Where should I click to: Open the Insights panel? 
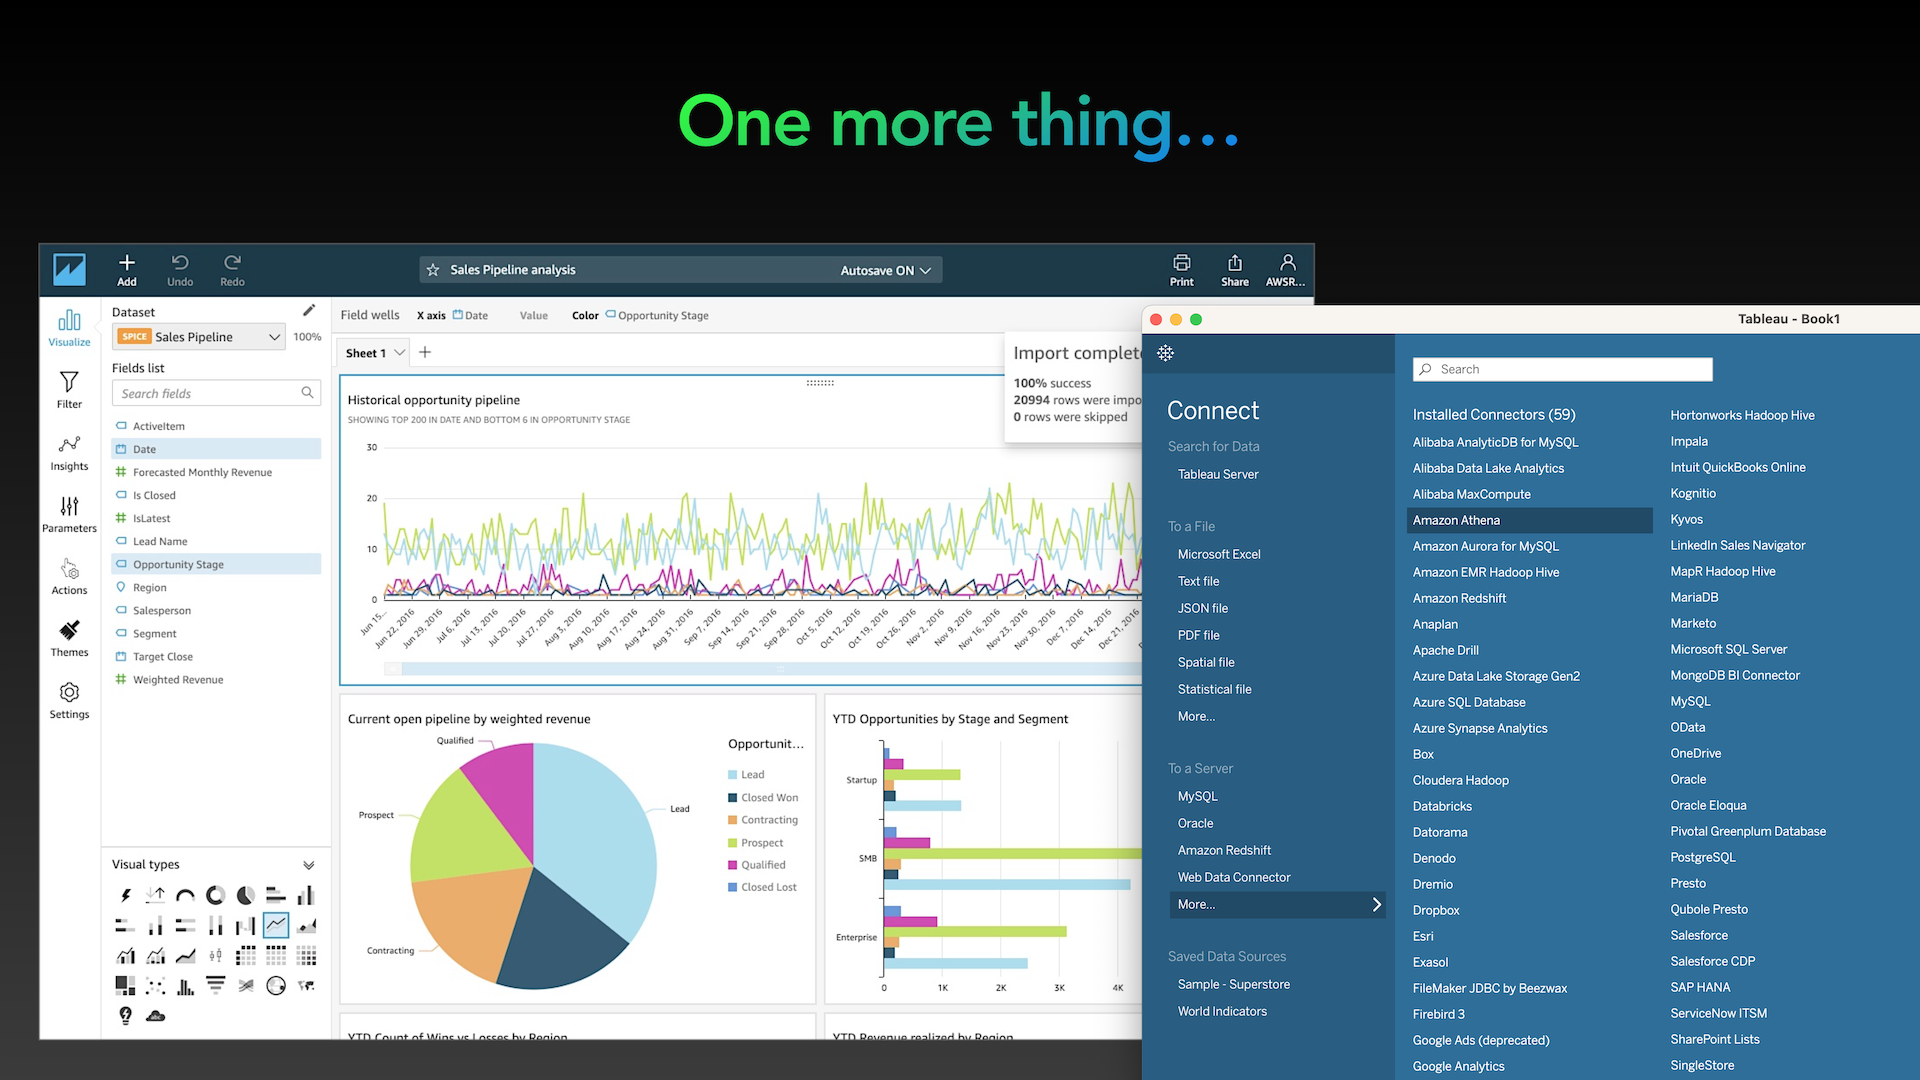point(69,451)
